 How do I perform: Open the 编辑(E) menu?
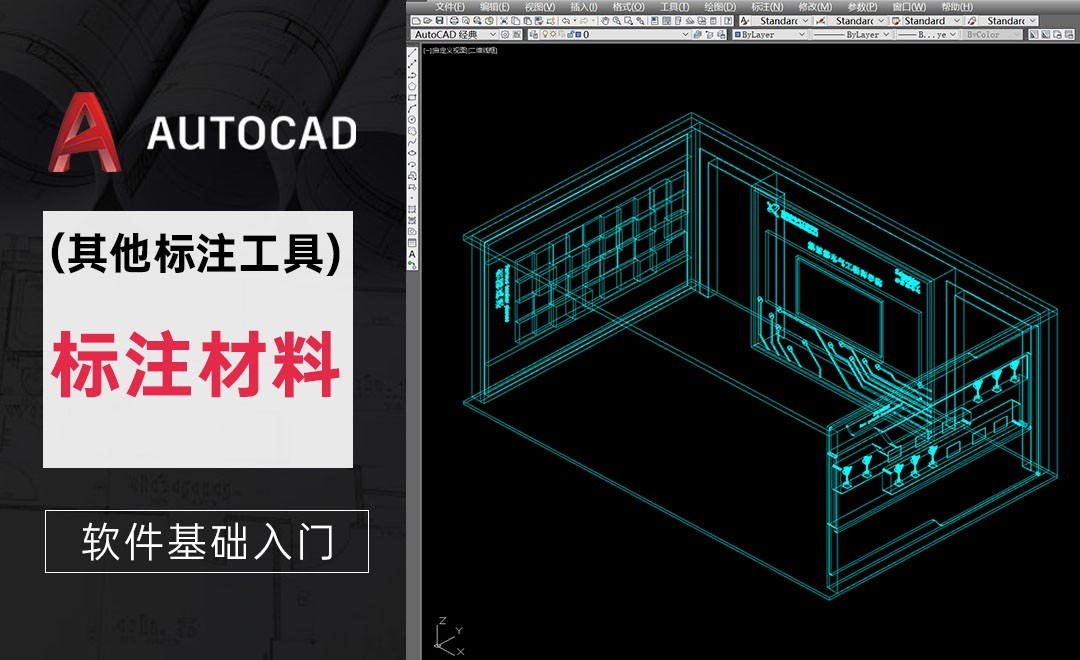(x=495, y=7)
